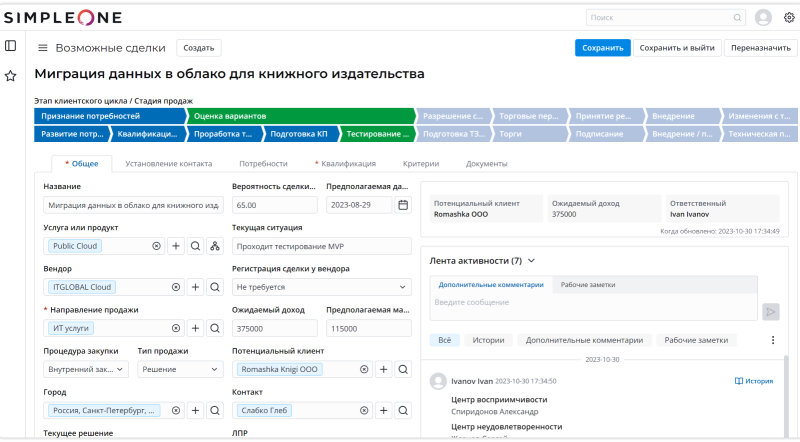Filter activity feed by Всё

(444, 340)
